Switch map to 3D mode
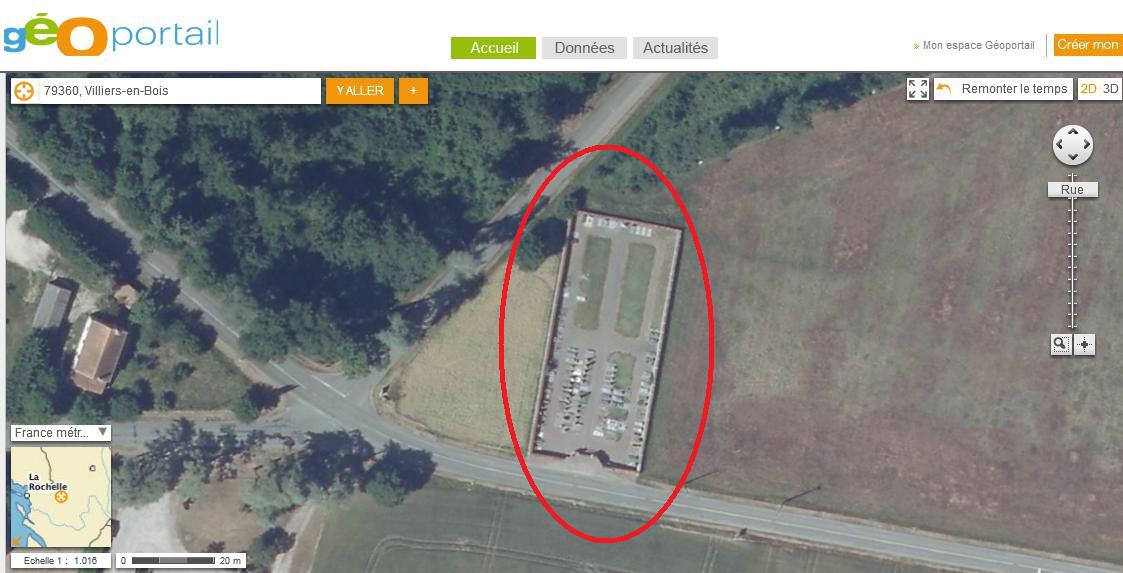The image size is (1123, 573). click(1110, 89)
